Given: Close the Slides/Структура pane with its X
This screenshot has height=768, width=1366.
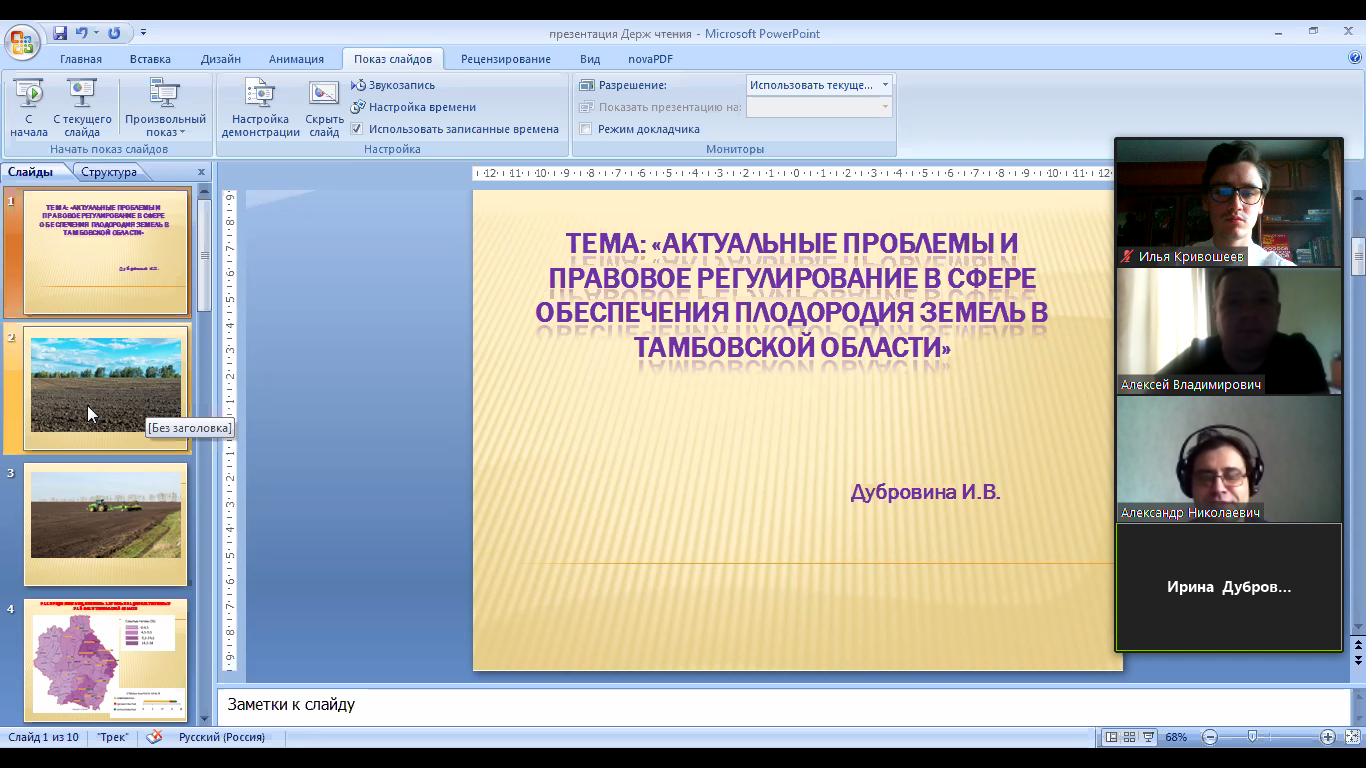Looking at the screenshot, I should coord(201,172).
